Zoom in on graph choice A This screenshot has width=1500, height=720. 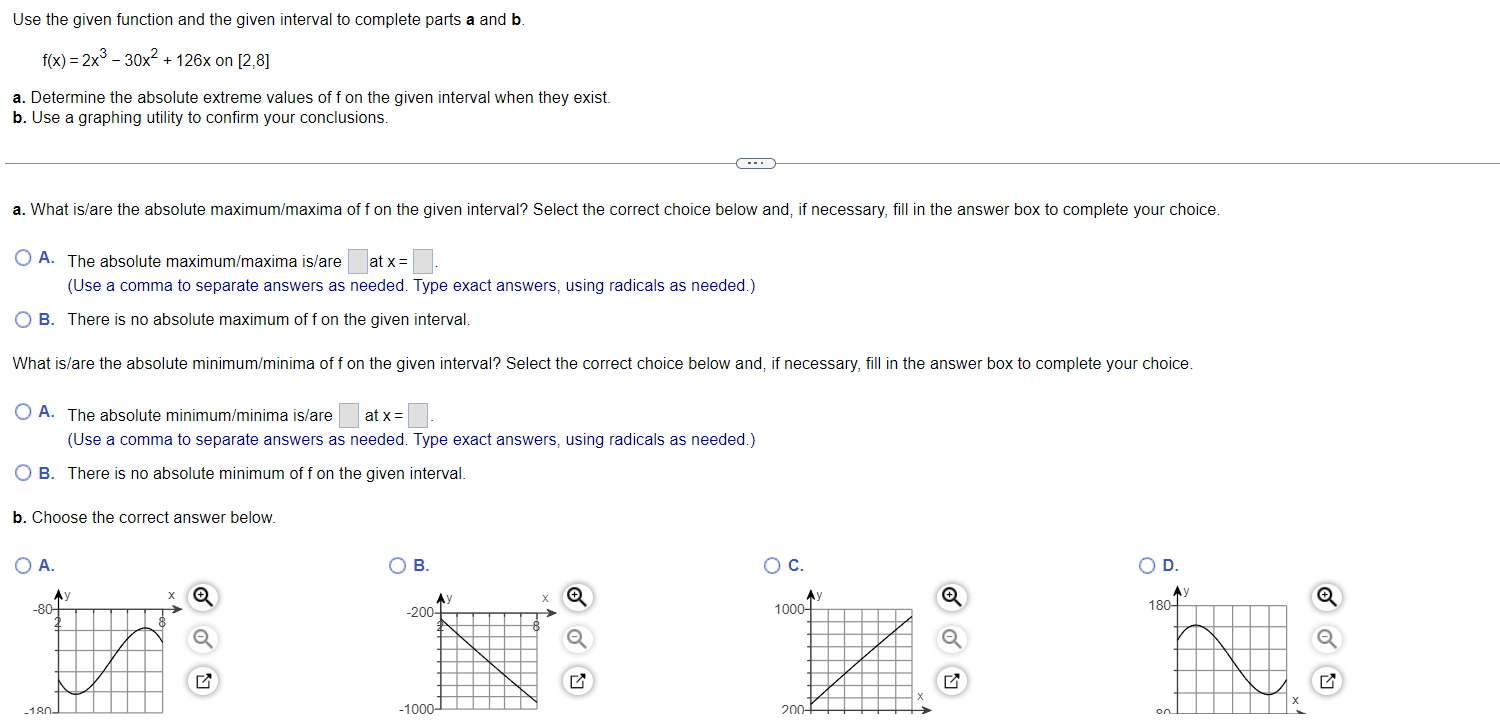201,596
